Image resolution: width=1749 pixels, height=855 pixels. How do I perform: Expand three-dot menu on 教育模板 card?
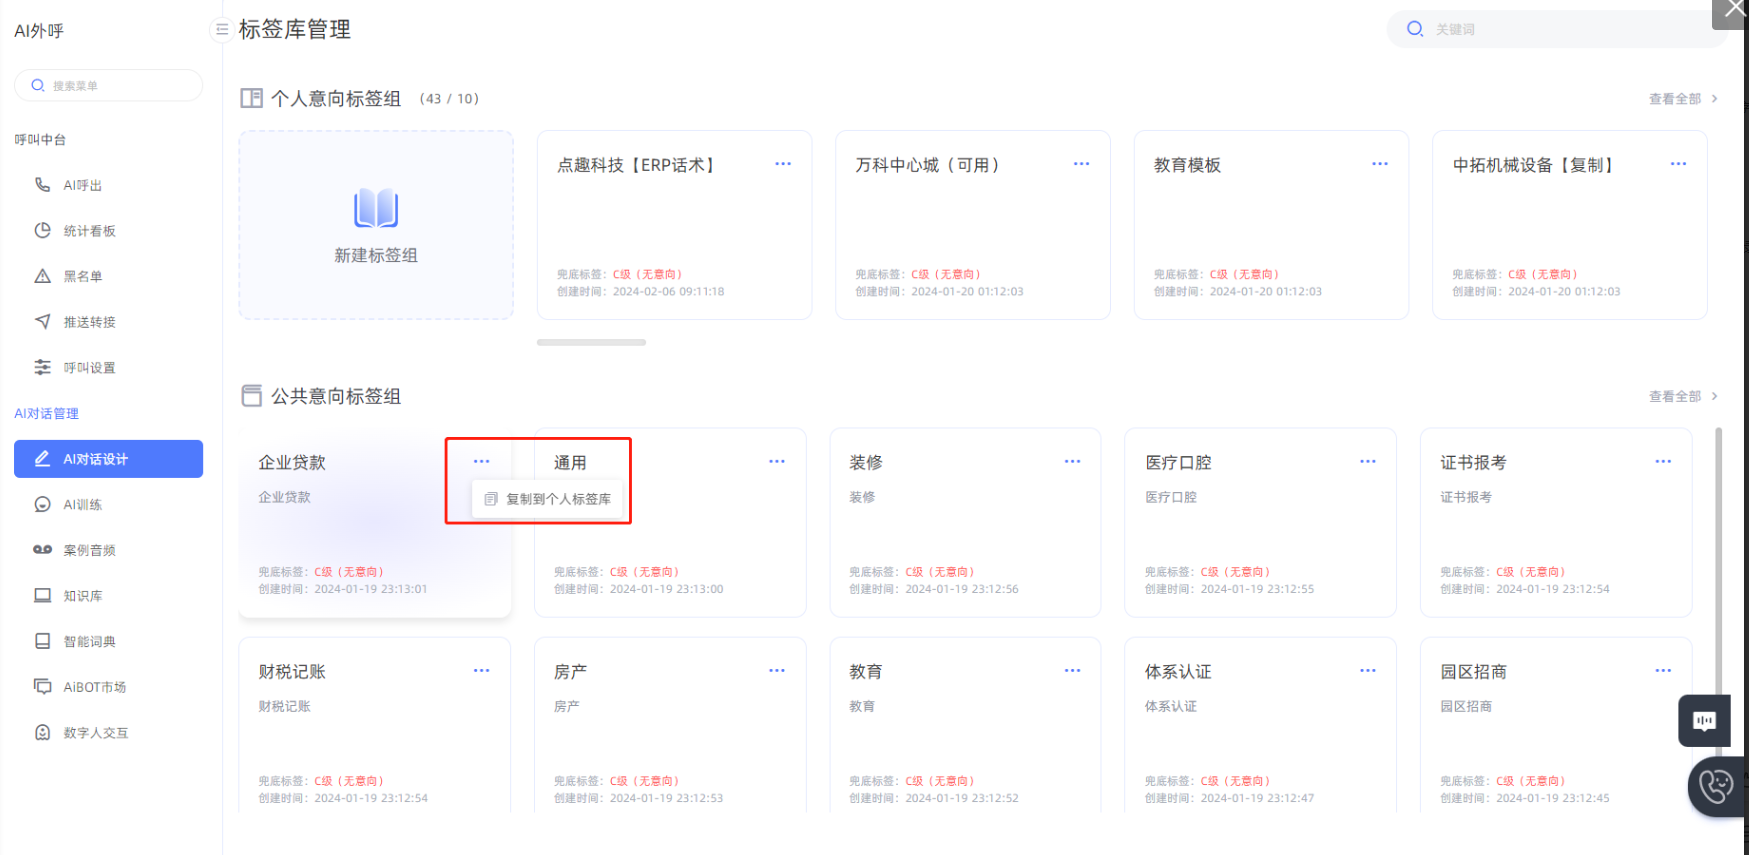click(x=1380, y=164)
